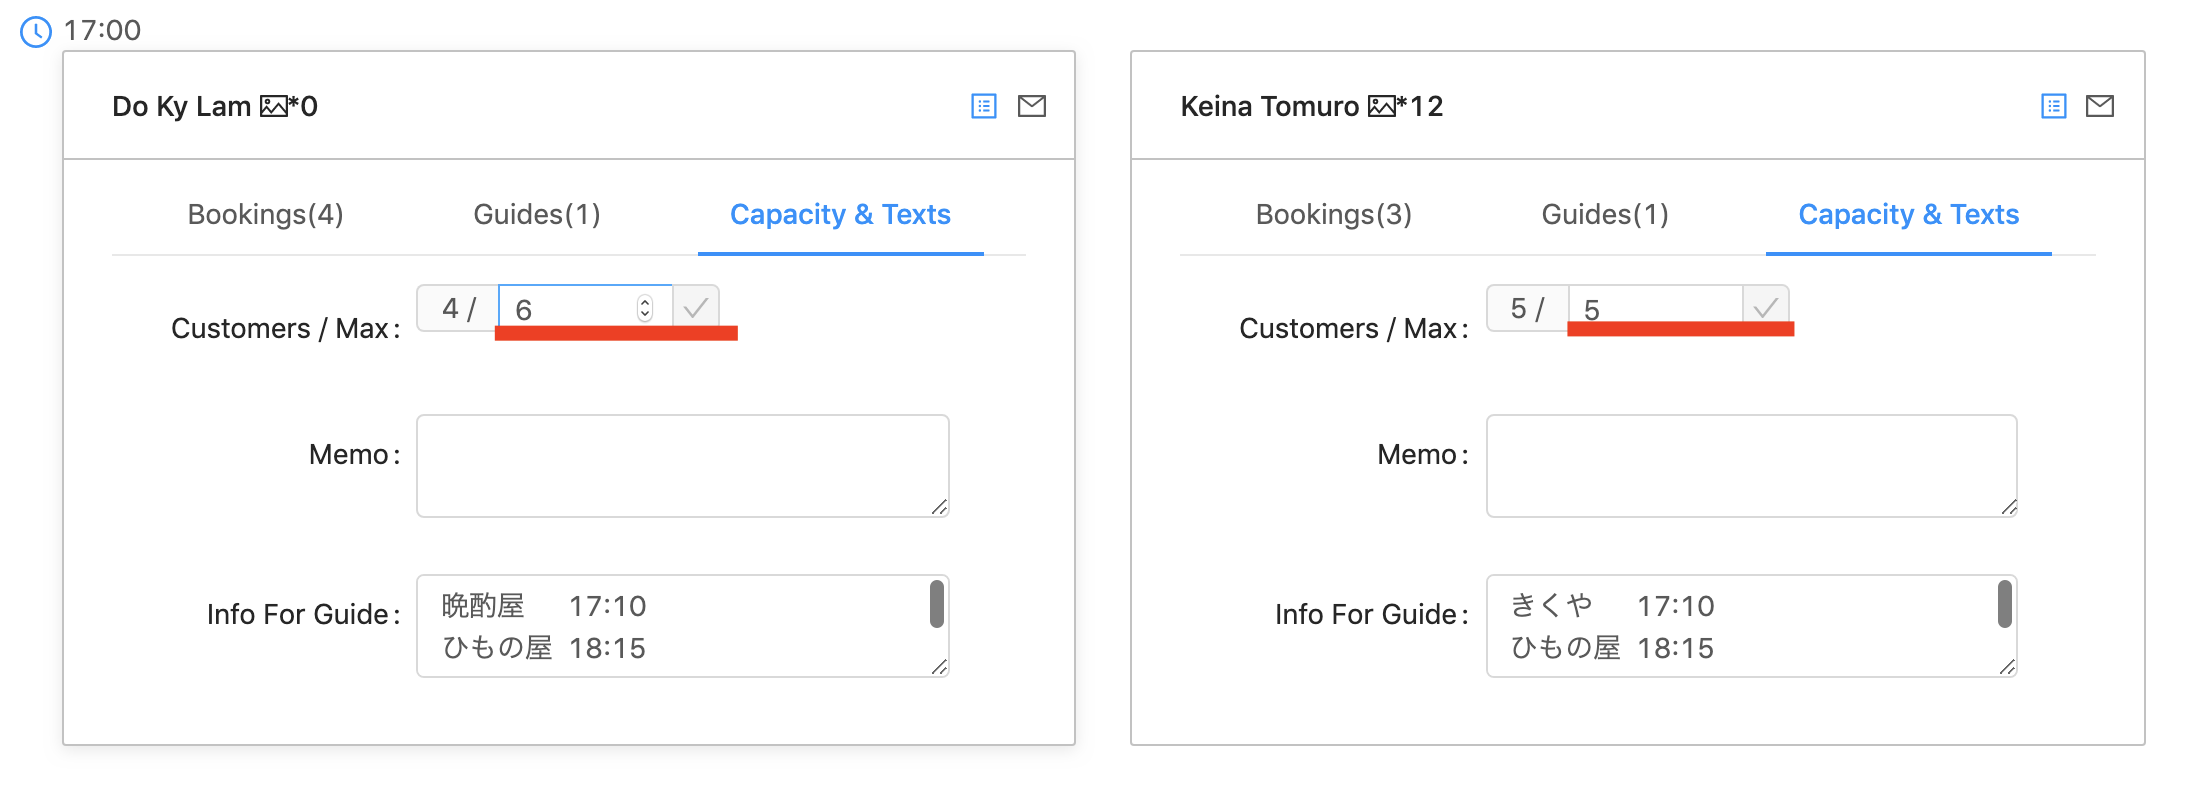Image resolution: width=2200 pixels, height=802 pixels.
Task: Open Guides(1) tab on Keina Tomuro card
Action: [x=1605, y=214]
